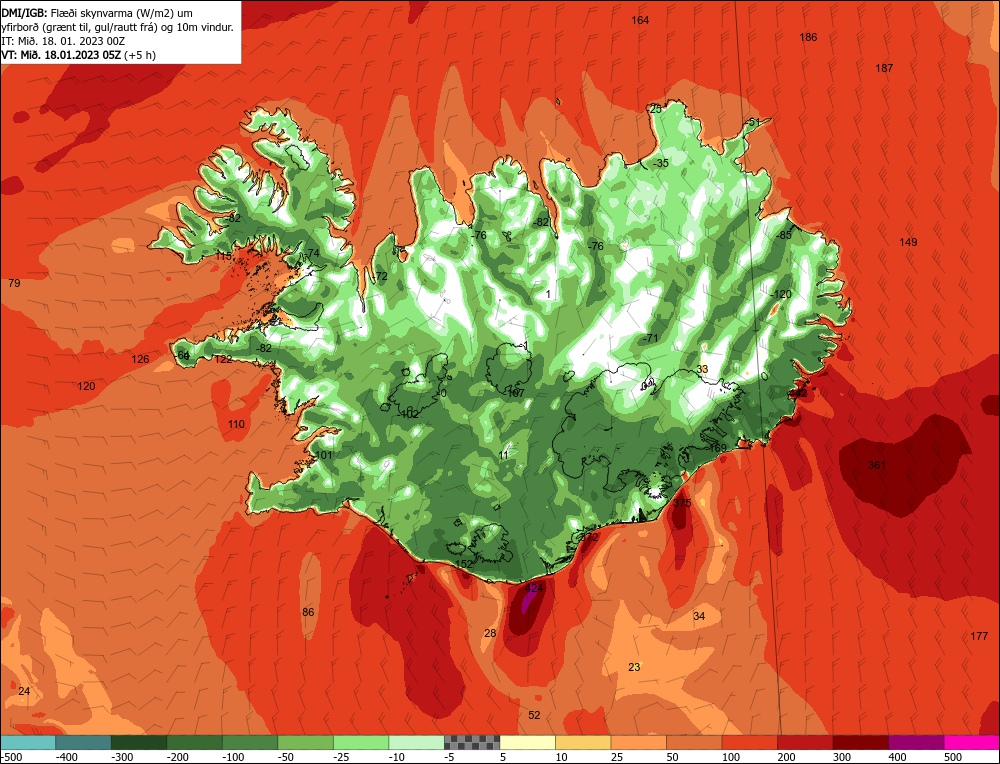
Task: Pick the purple legend swatch between 400 and 500
Action: pyautogui.click(x=916, y=742)
